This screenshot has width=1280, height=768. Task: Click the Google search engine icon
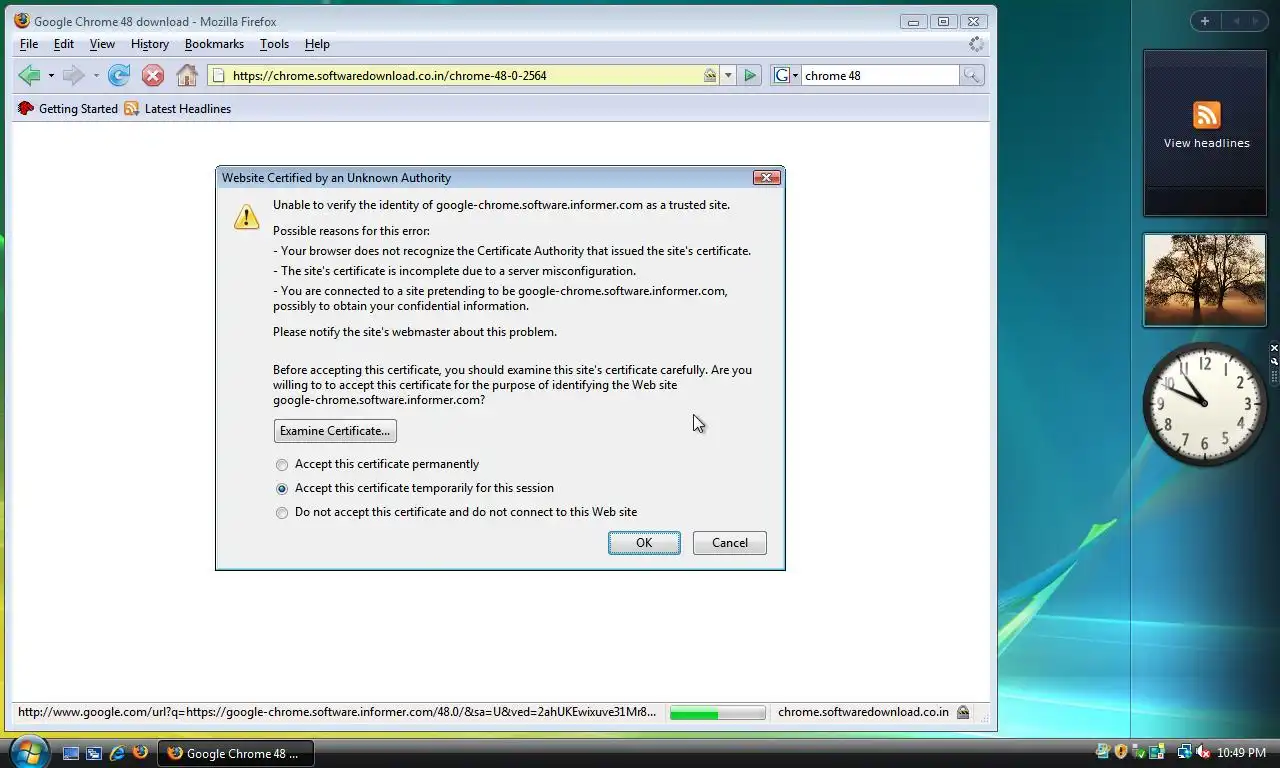[x=782, y=75]
